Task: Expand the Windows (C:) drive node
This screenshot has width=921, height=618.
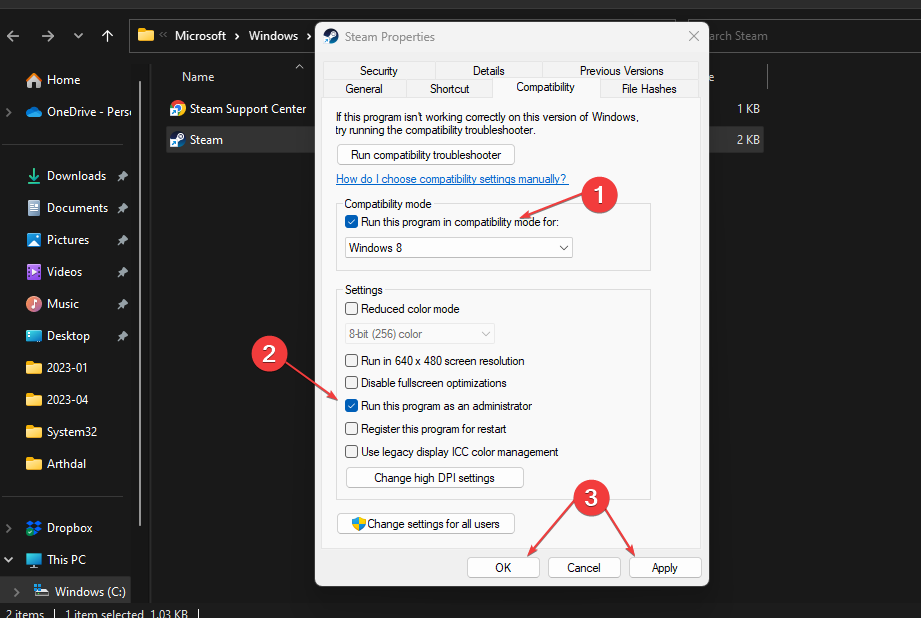Action: 16,592
